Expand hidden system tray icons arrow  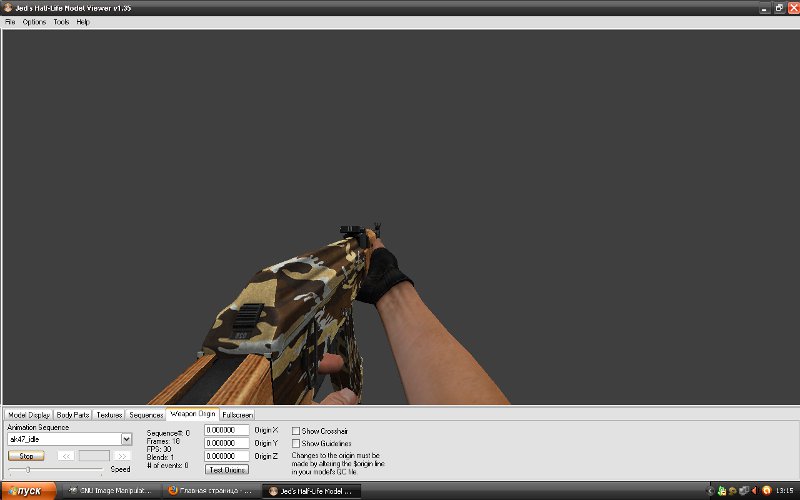710,491
